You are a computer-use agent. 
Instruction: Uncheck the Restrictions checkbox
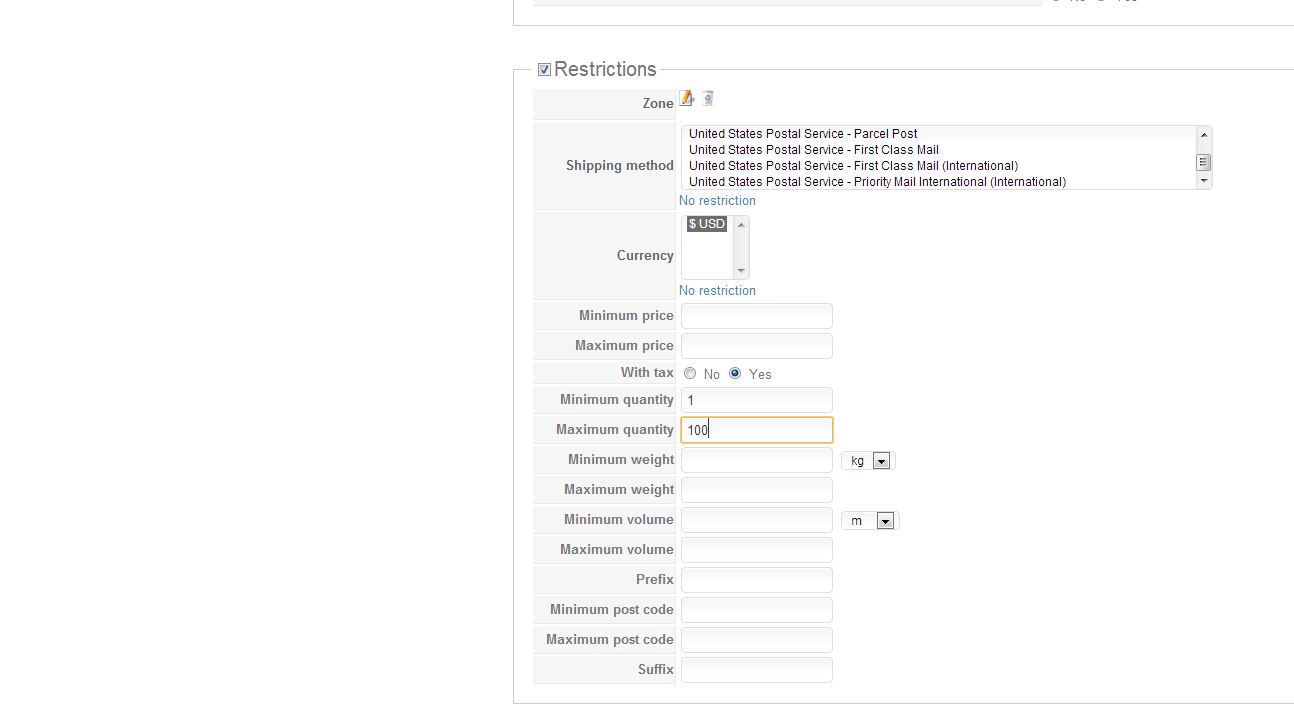pos(544,69)
